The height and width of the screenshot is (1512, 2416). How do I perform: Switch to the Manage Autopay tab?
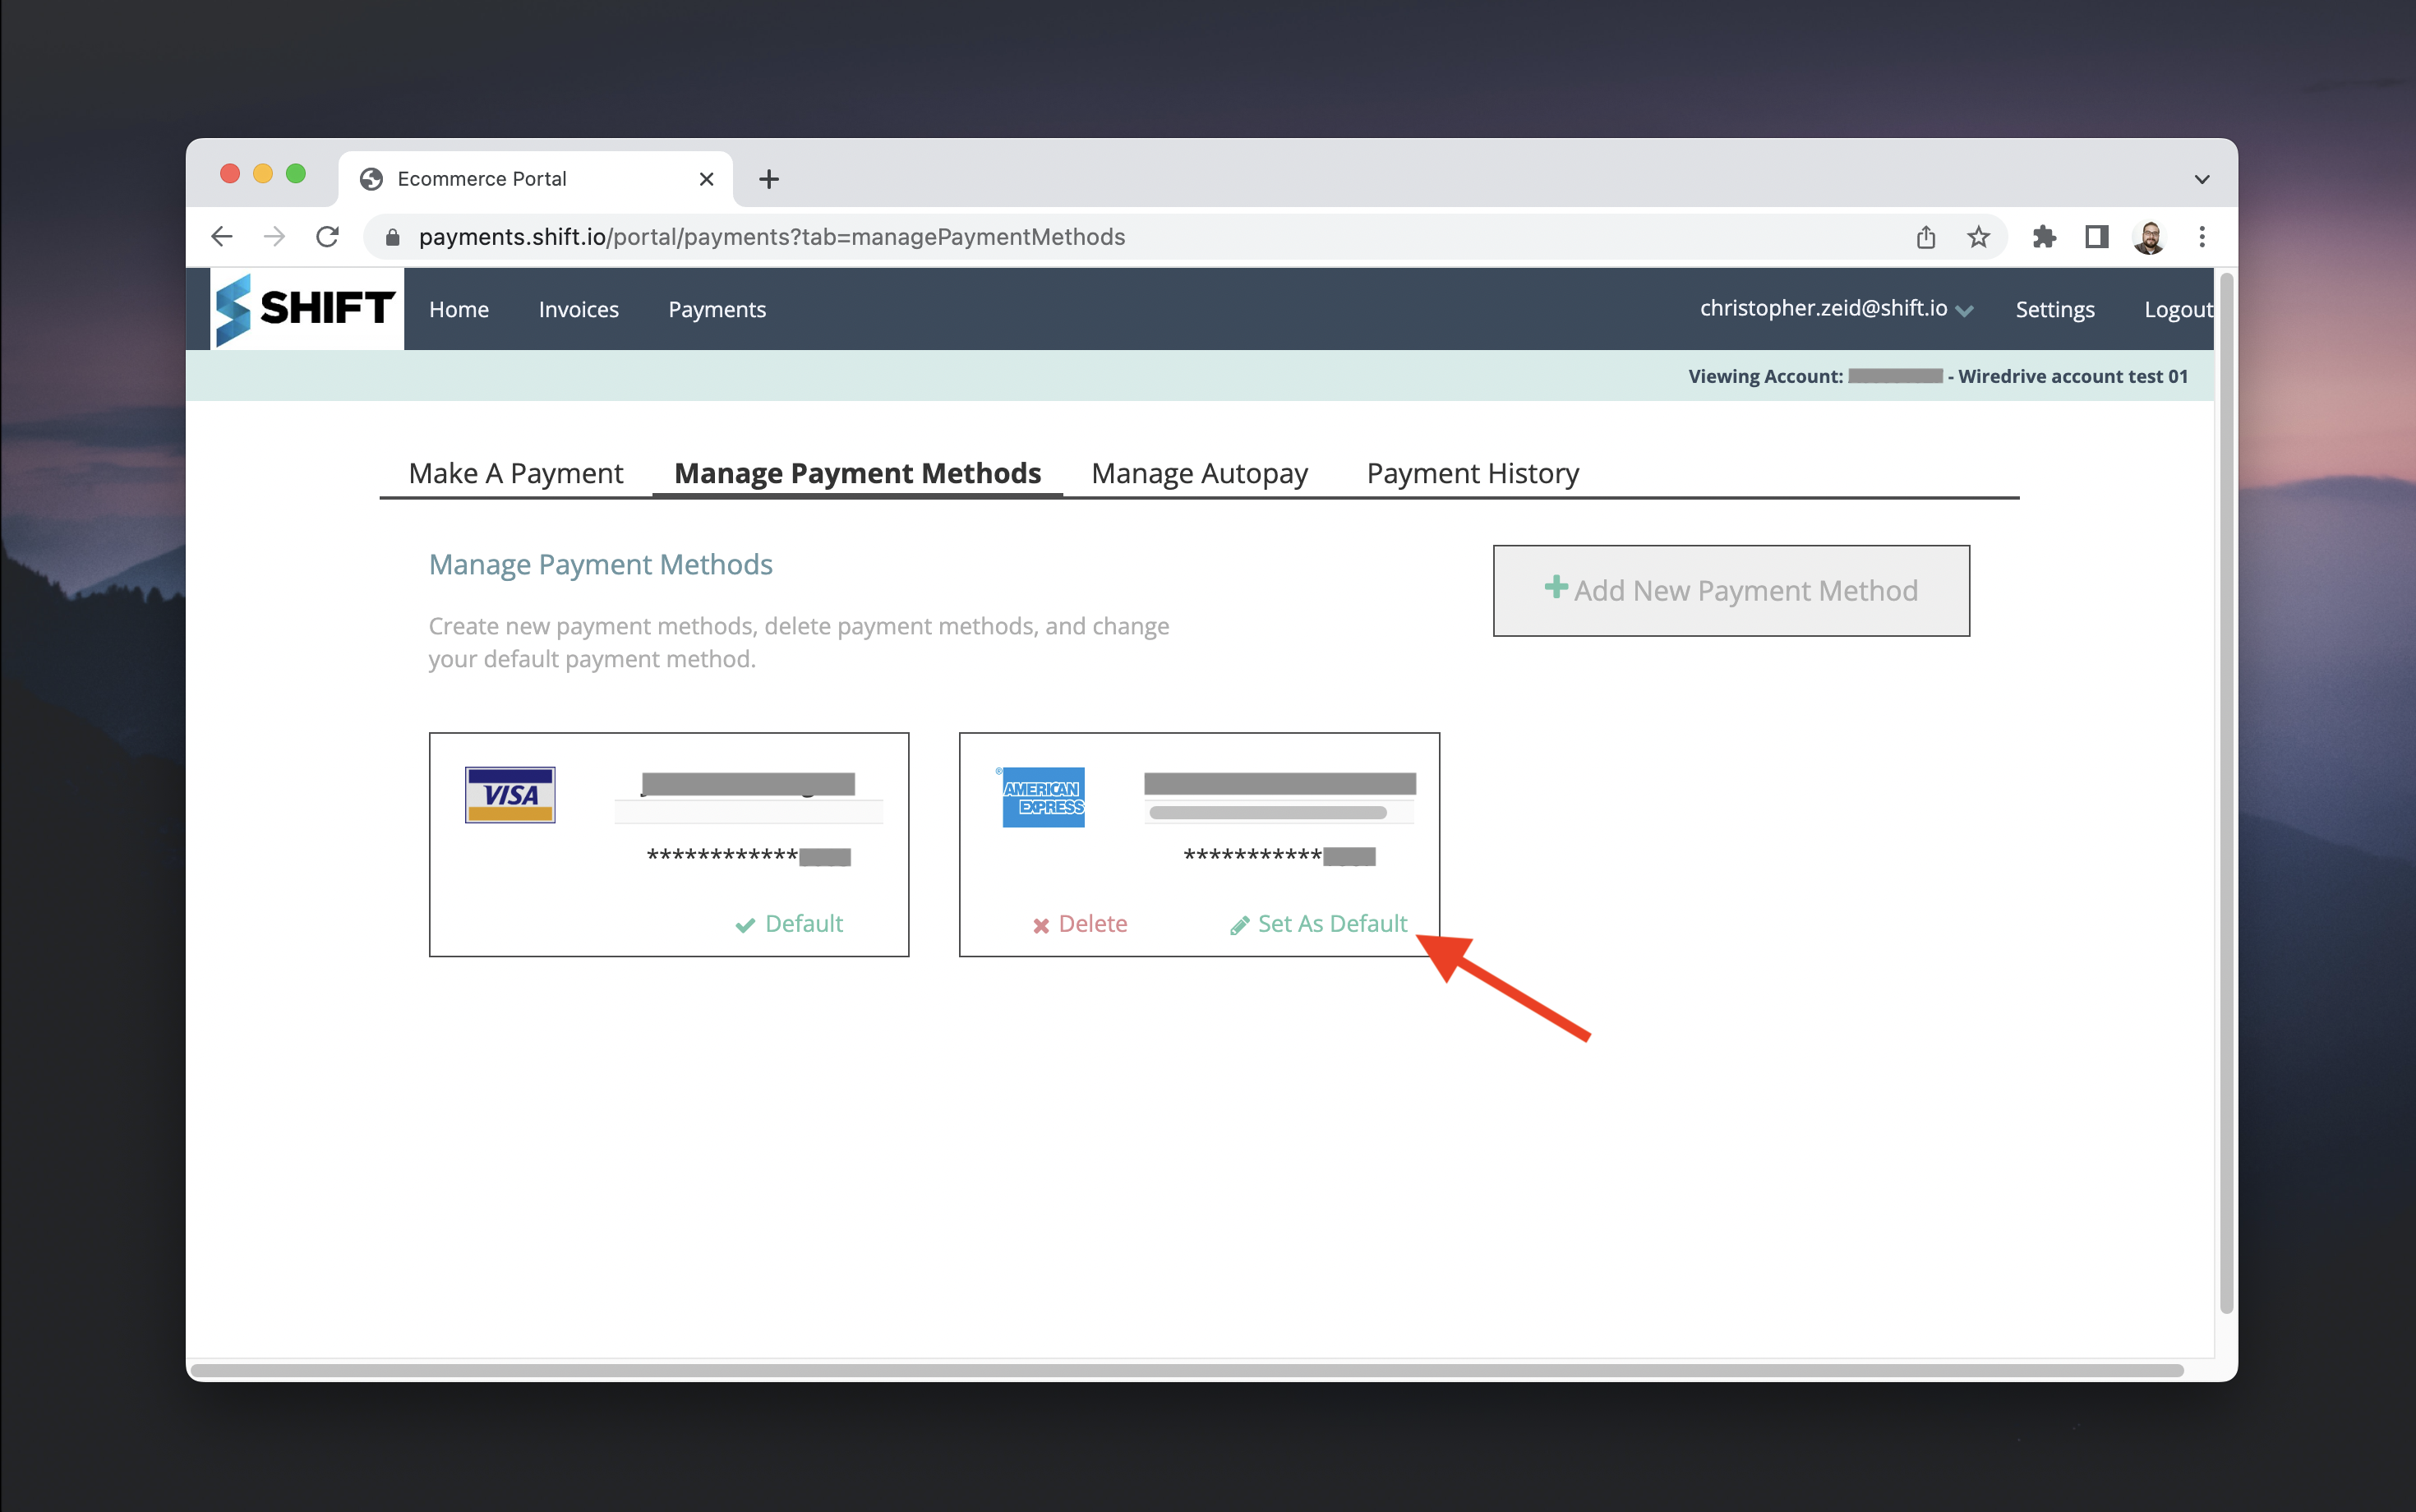1198,472
